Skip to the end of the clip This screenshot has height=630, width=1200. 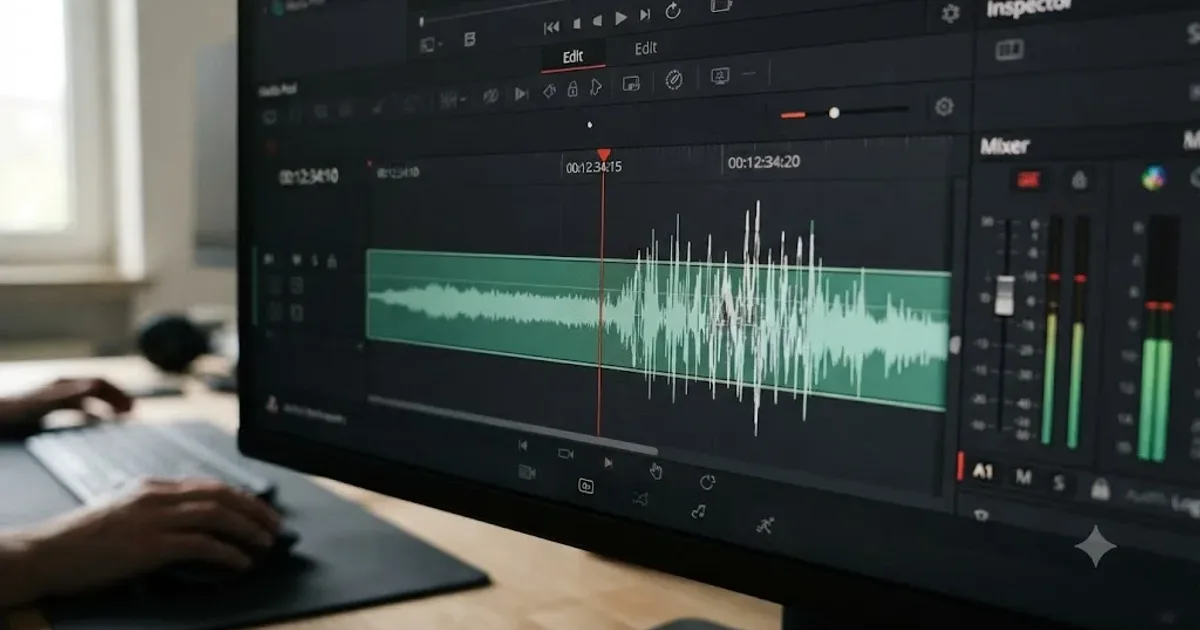(x=645, y=15)
